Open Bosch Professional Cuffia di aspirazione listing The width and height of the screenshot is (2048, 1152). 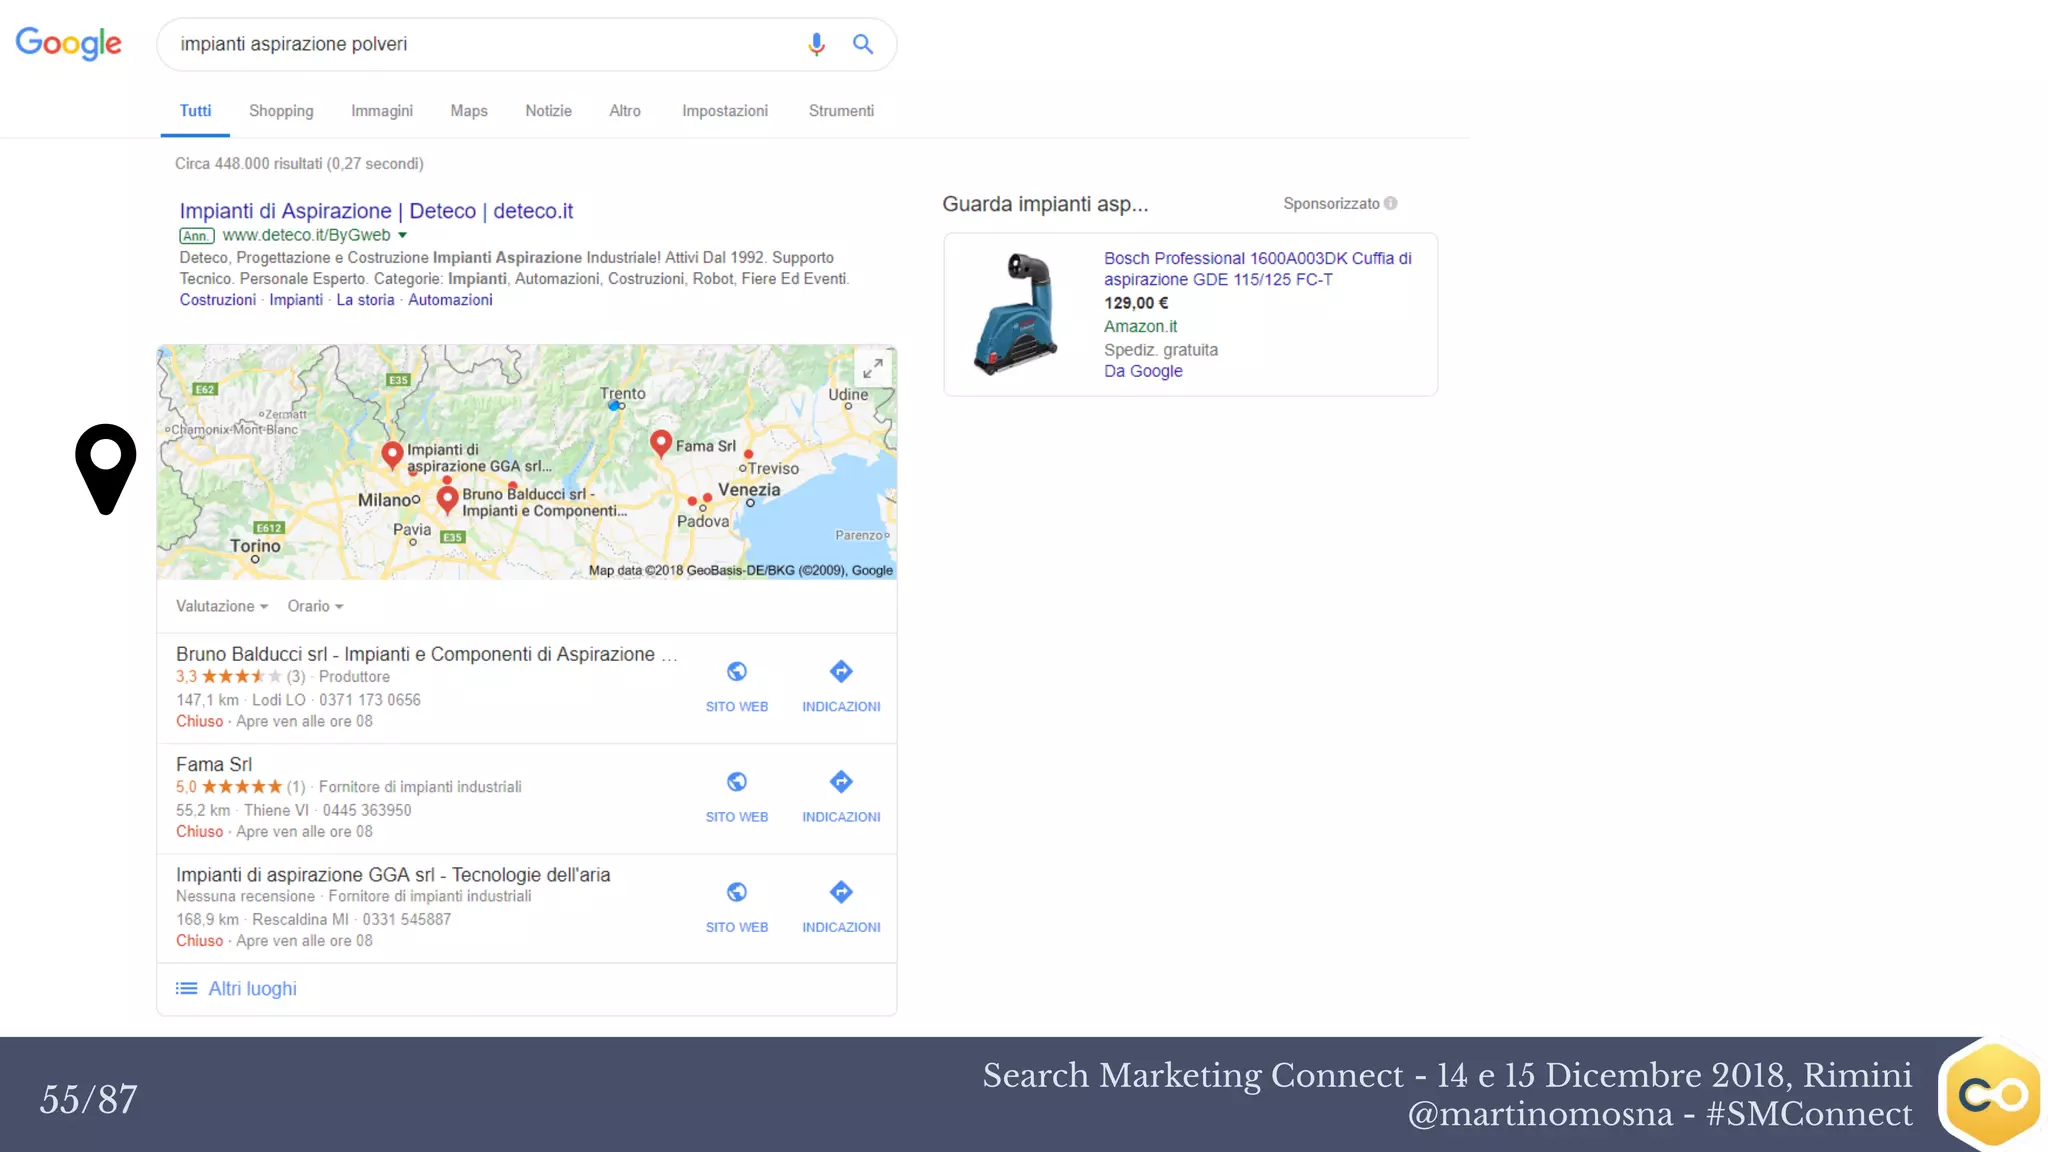pyautogui.click(x=1258, y=269)
